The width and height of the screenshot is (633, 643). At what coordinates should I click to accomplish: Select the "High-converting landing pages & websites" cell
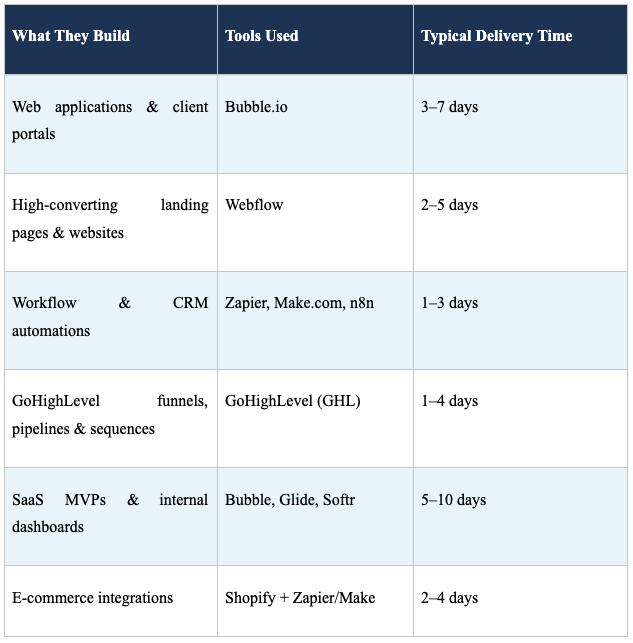coord(110,218)
